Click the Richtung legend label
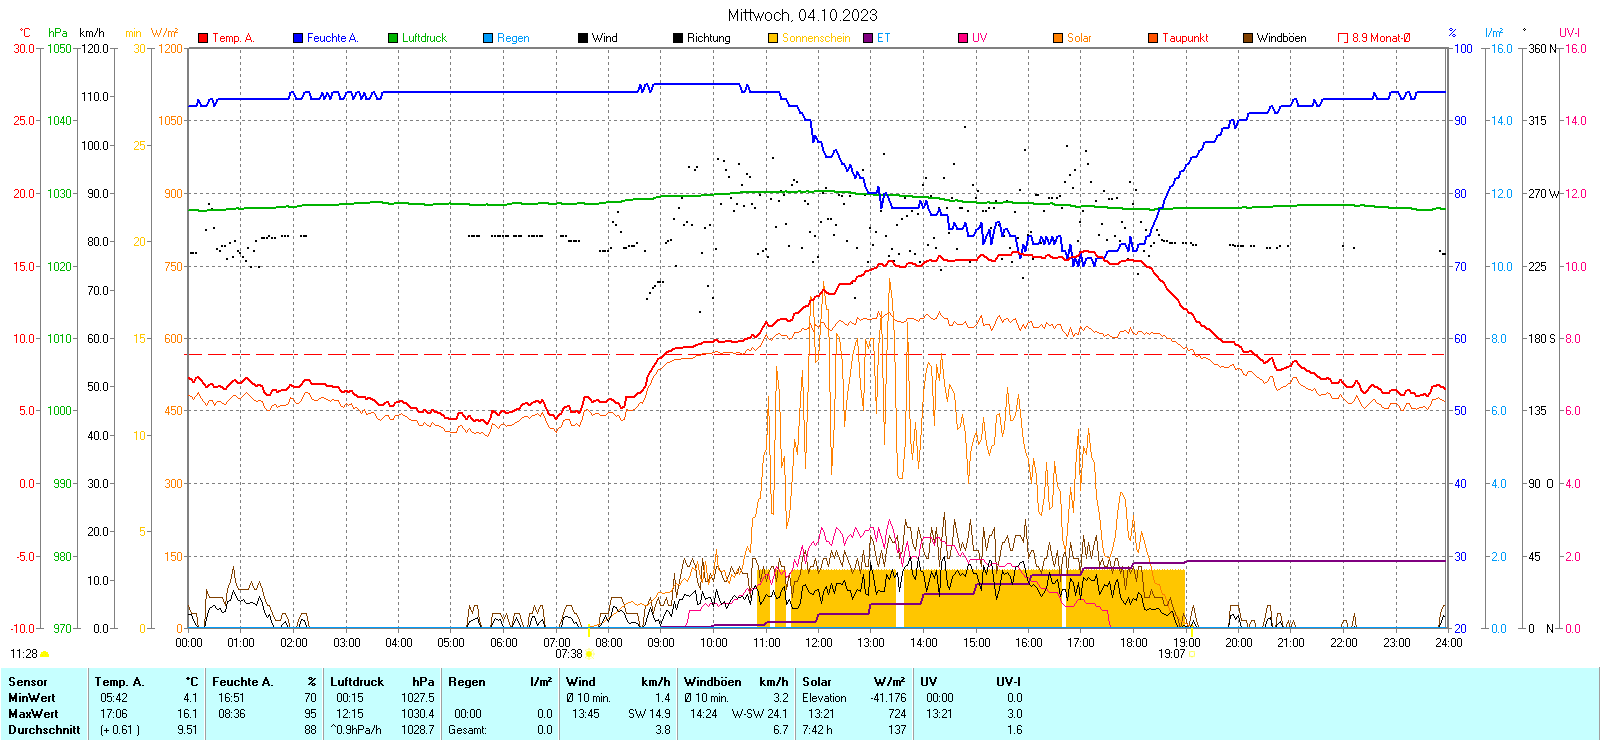This screenshot has width=1600, height=740. tap(708, 38)
